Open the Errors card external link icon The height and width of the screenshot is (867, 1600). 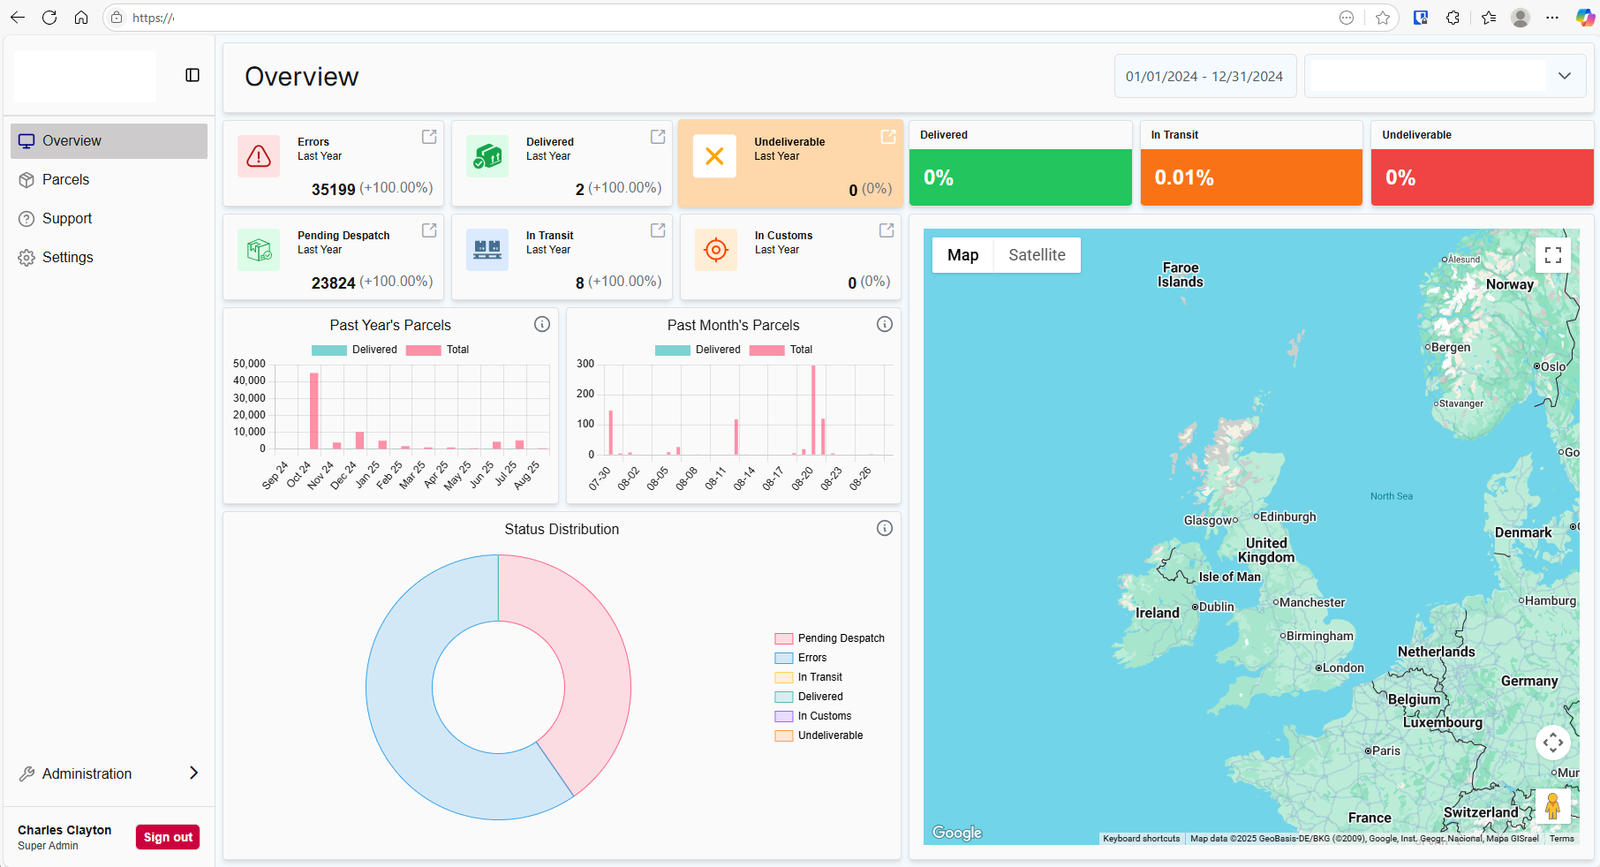(x=429, y=137)
